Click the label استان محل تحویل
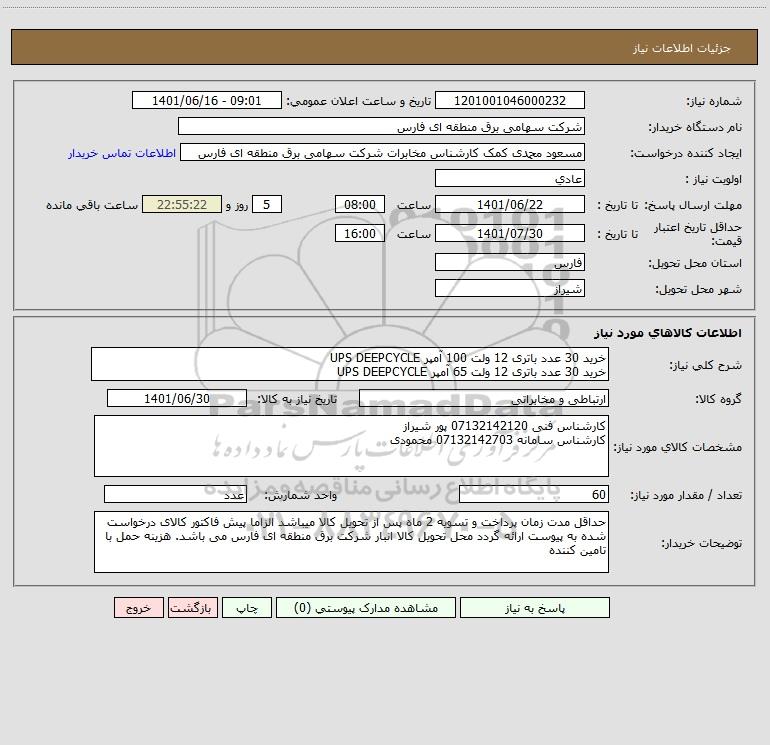 click(695, 264)
